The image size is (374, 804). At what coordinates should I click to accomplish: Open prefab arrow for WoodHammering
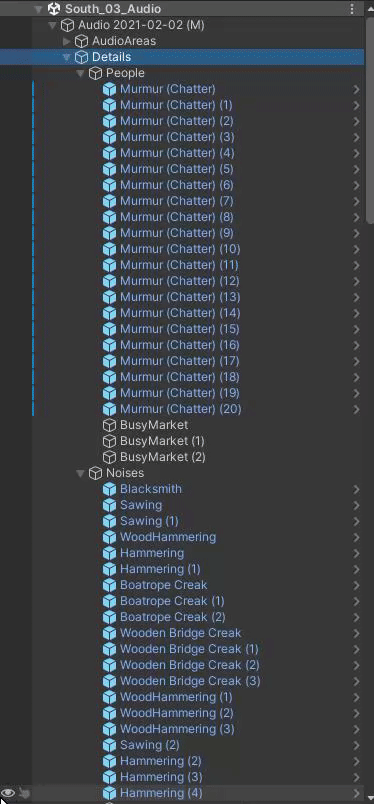pos(357,537)
